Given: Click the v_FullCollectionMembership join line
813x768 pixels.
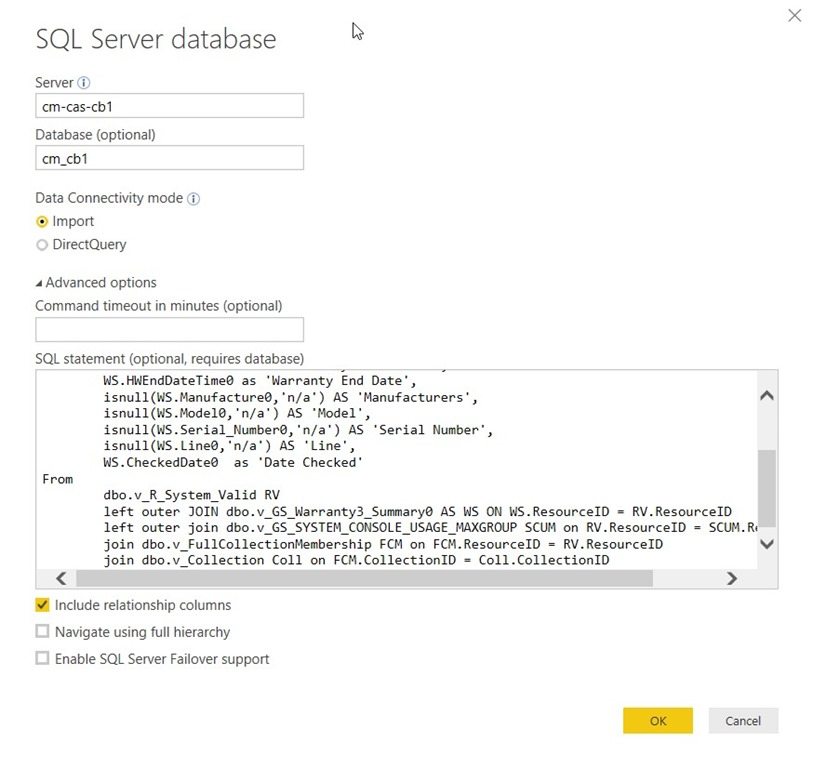Looking at the screenshot, I should point(383,544).
